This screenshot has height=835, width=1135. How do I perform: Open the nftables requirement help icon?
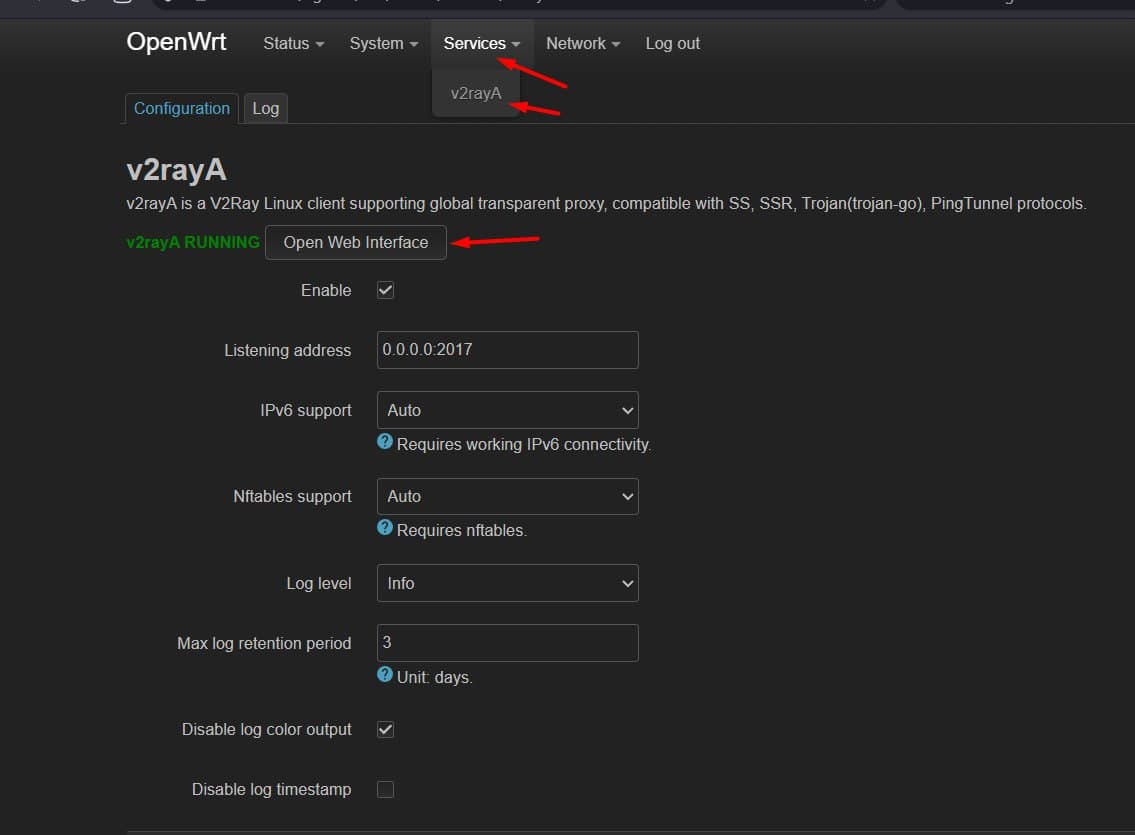point(384,529)
